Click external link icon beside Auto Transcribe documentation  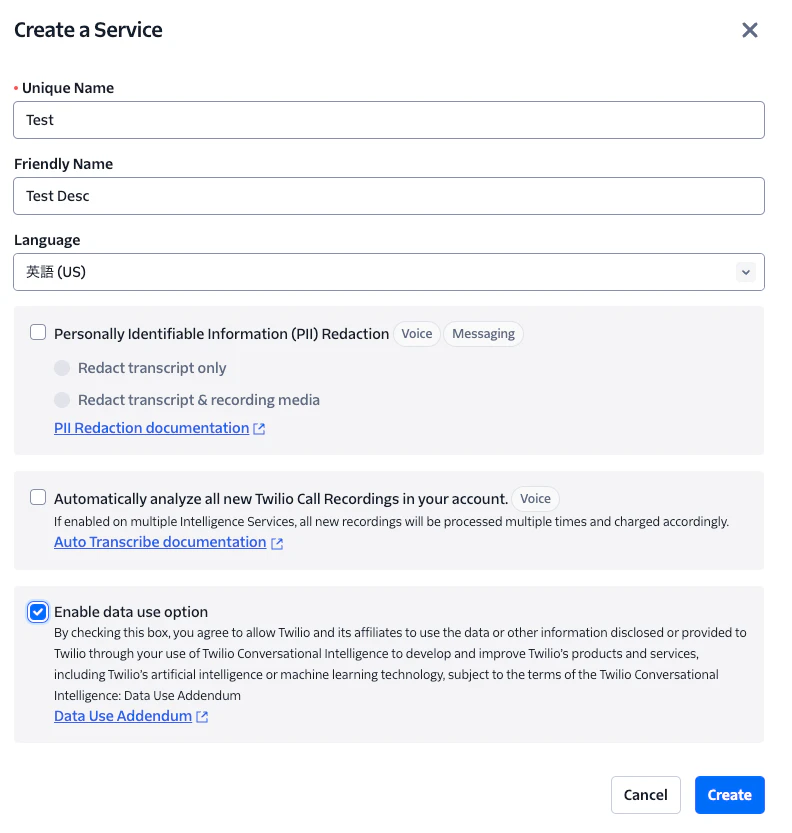(x=277, y=543)
